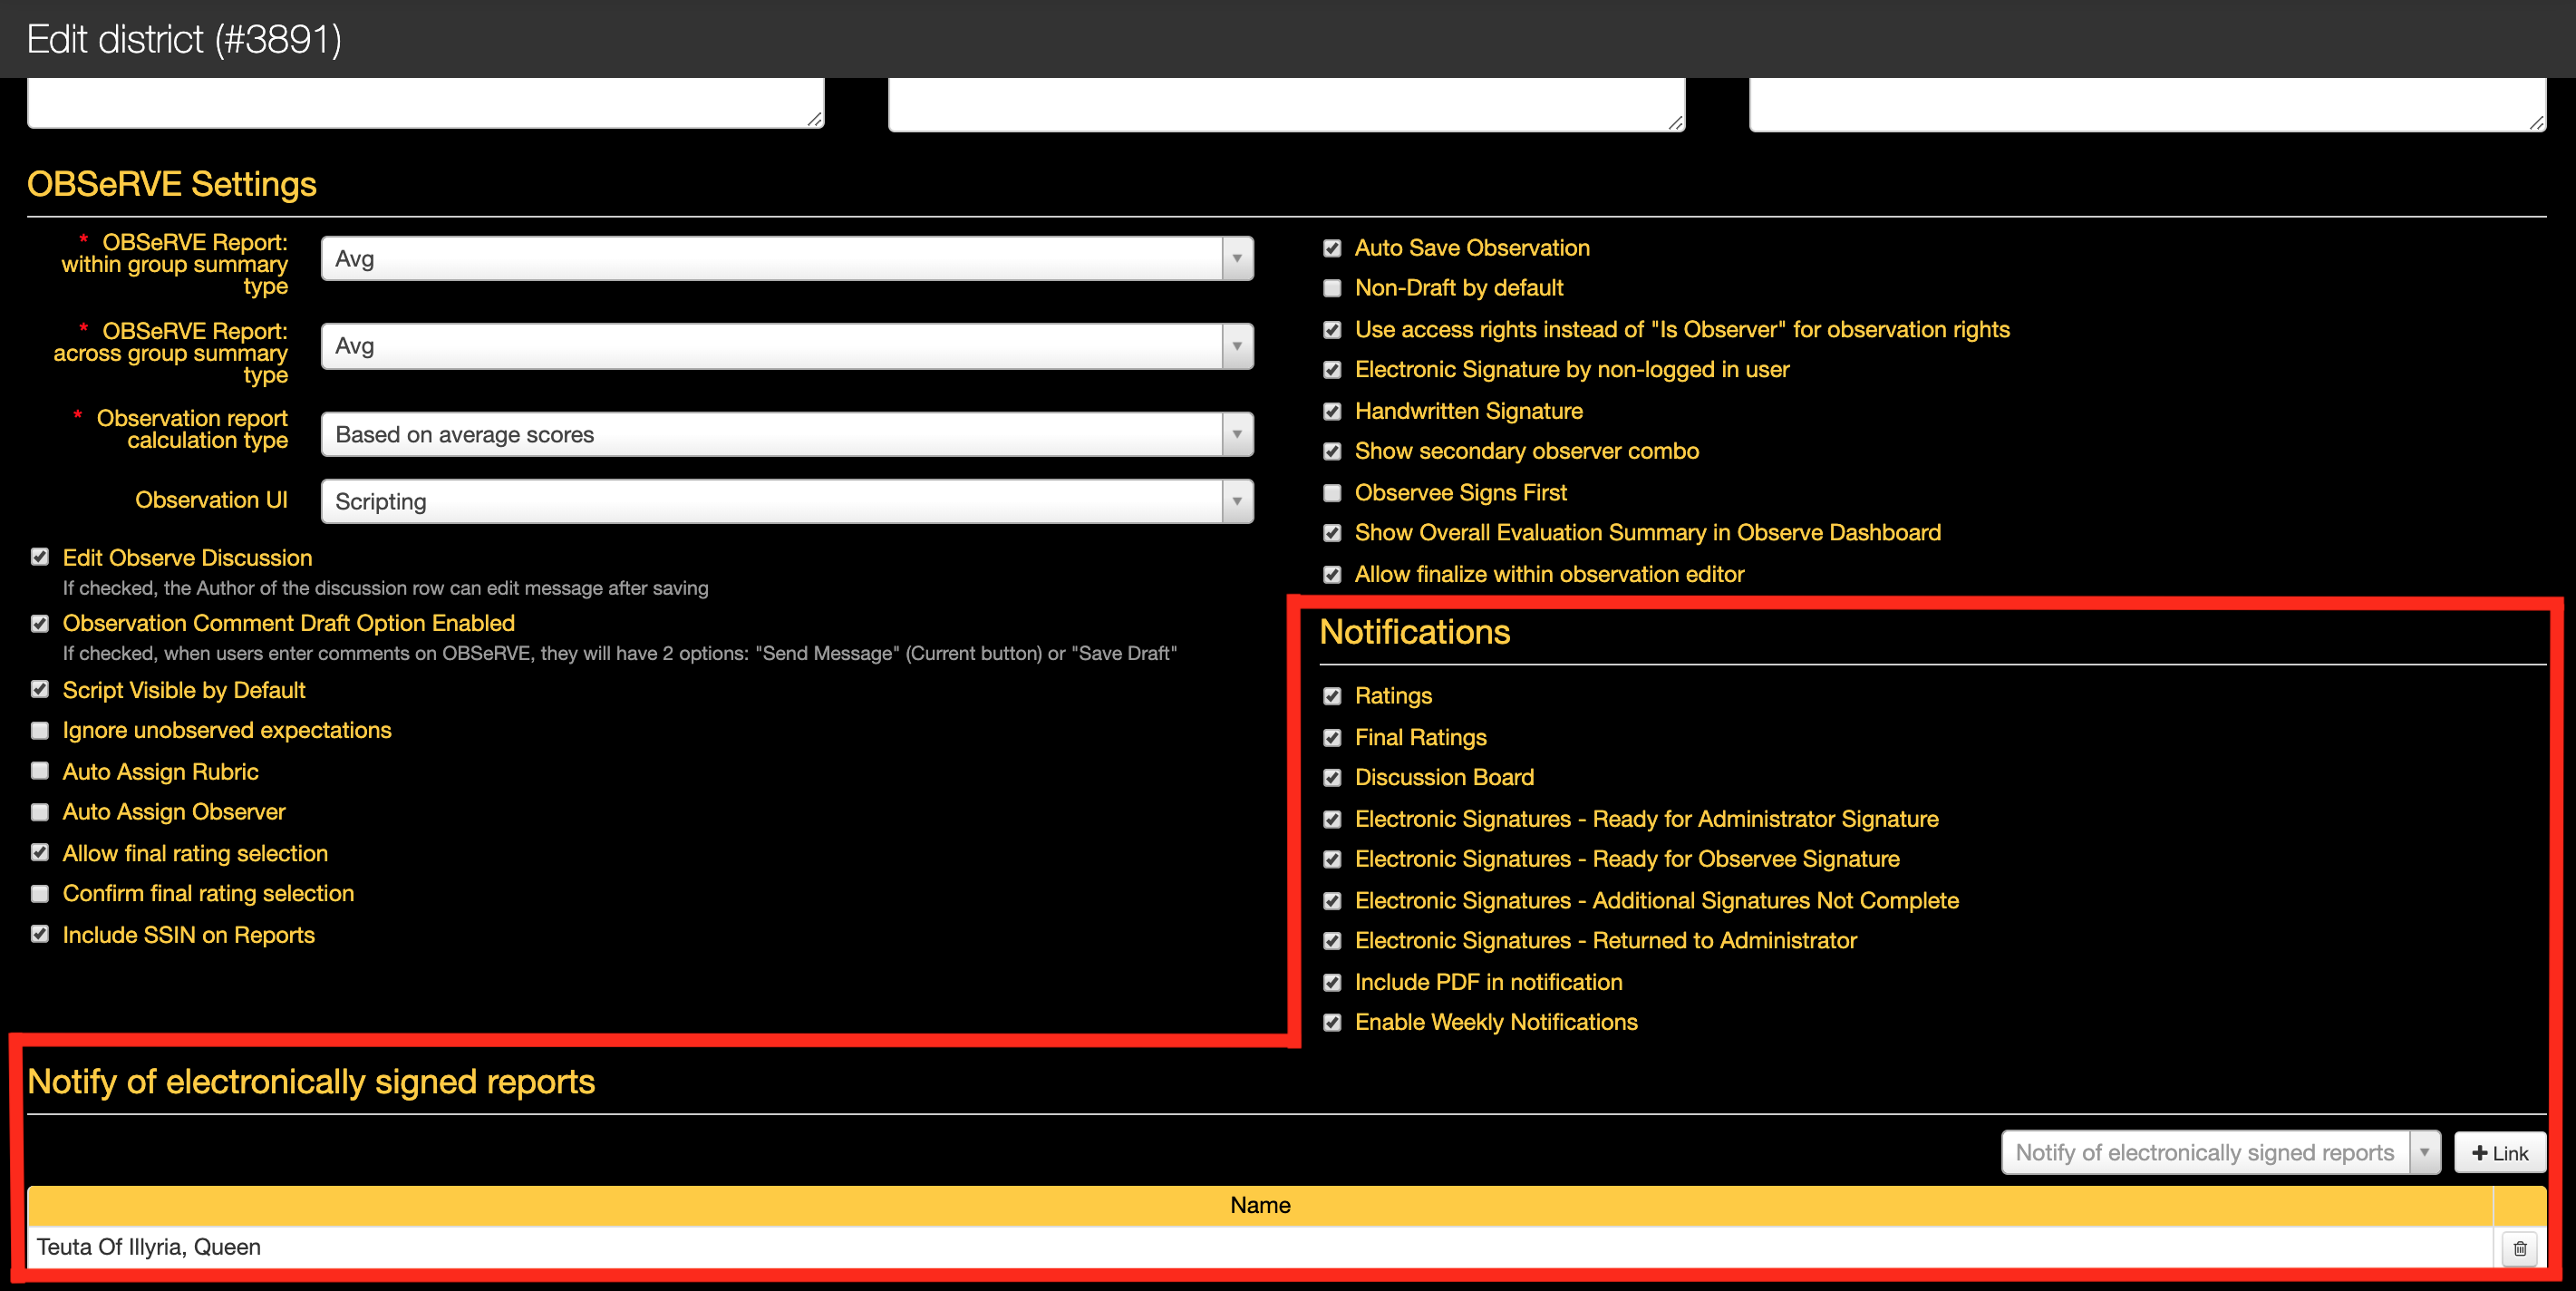Toggle Discussion Board notification
The height and width of the screenshot is (1291, 2576).
coord(1332,778)
